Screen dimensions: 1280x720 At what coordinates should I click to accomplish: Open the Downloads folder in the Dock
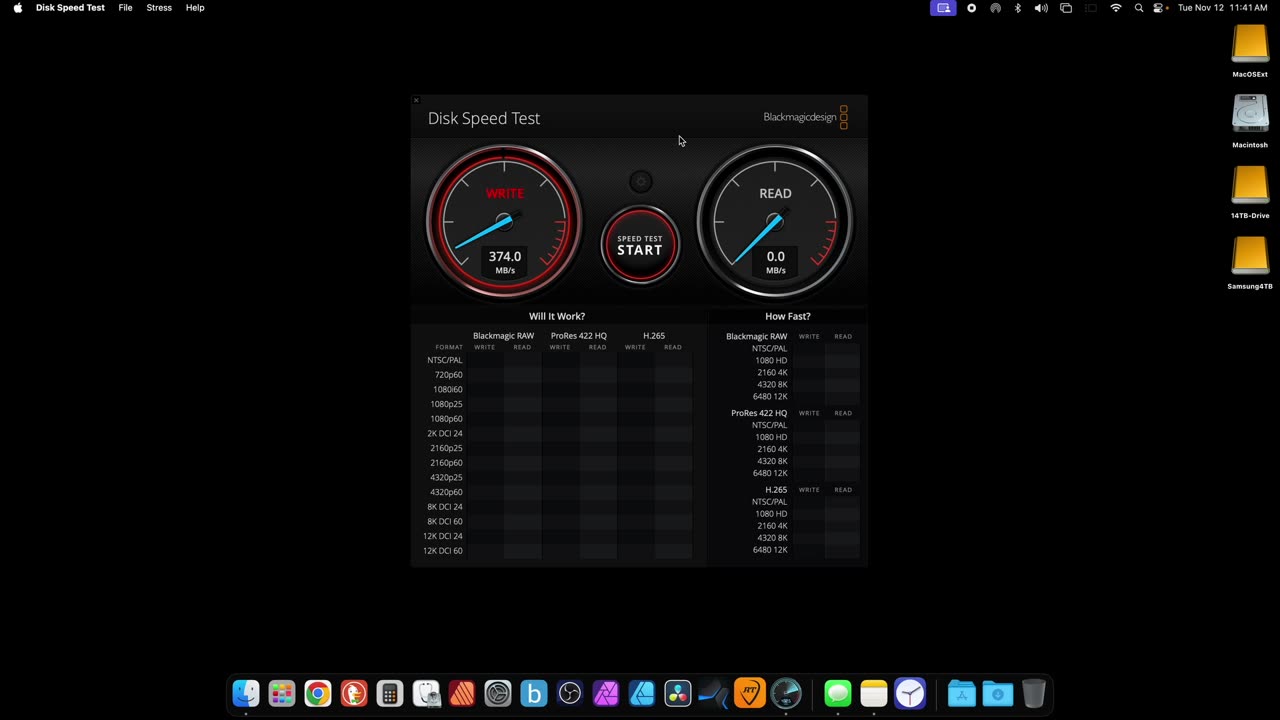pyautogui.click(x=998, y=693)
